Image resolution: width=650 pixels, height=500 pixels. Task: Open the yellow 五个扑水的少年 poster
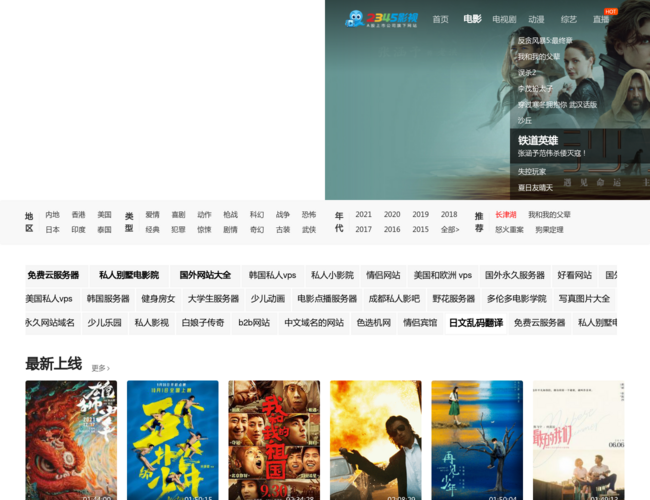(172, 439)
